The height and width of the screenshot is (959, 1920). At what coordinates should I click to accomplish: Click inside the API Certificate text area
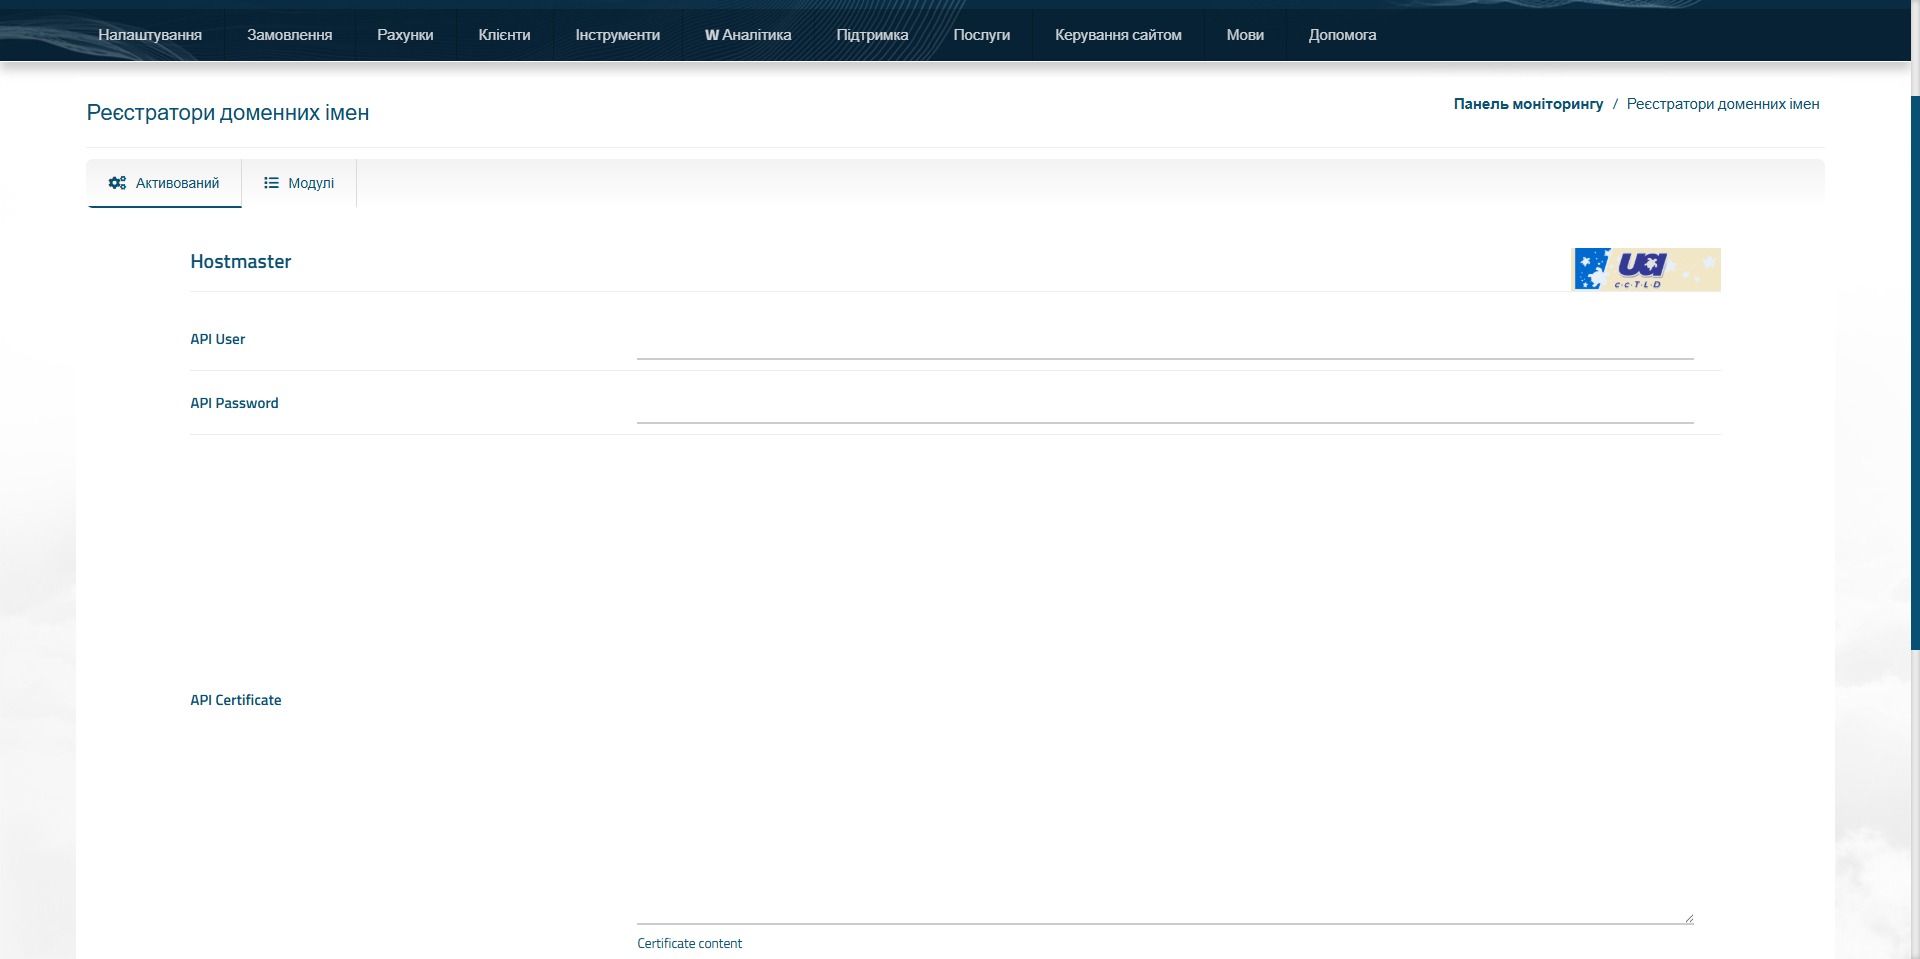coord(1164,690)
